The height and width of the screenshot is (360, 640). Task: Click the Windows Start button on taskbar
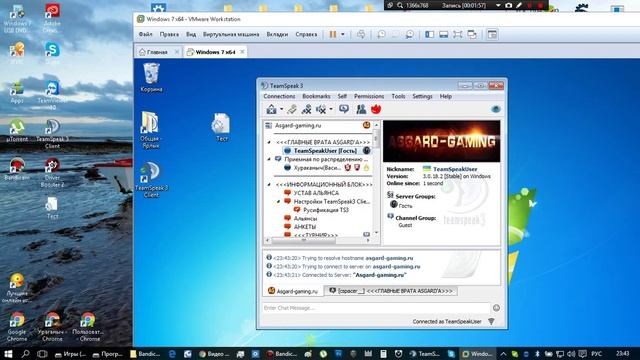pyautogui.click(x=7, y=353)
